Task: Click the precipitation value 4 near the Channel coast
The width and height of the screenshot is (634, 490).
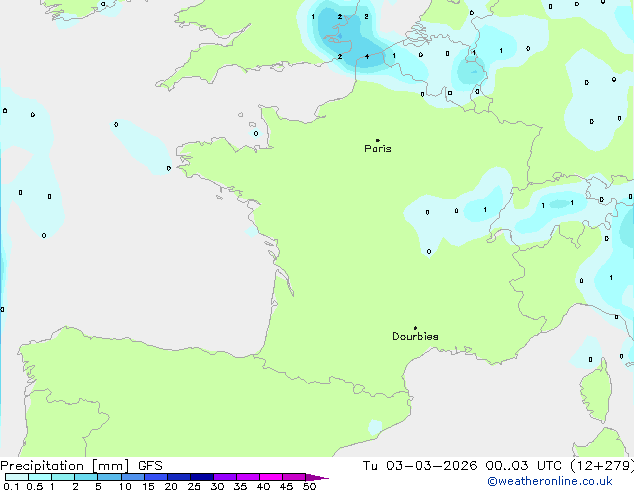Action: [x=367, y=57]
